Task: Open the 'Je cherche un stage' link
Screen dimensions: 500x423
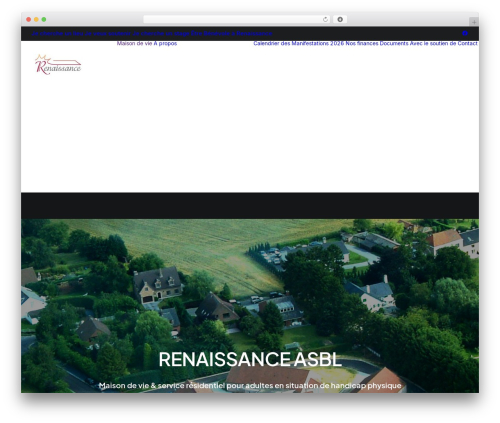Action: (x=161, y=33)
